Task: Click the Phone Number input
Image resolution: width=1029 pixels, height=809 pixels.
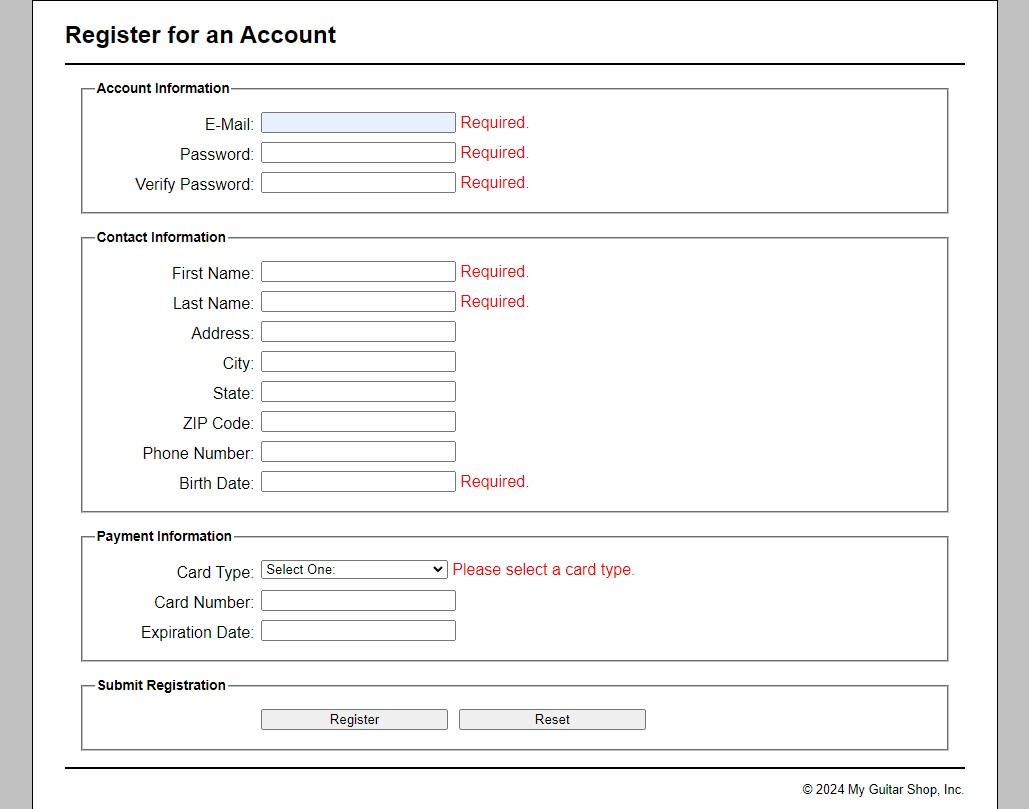Action: tap(358, 452)
